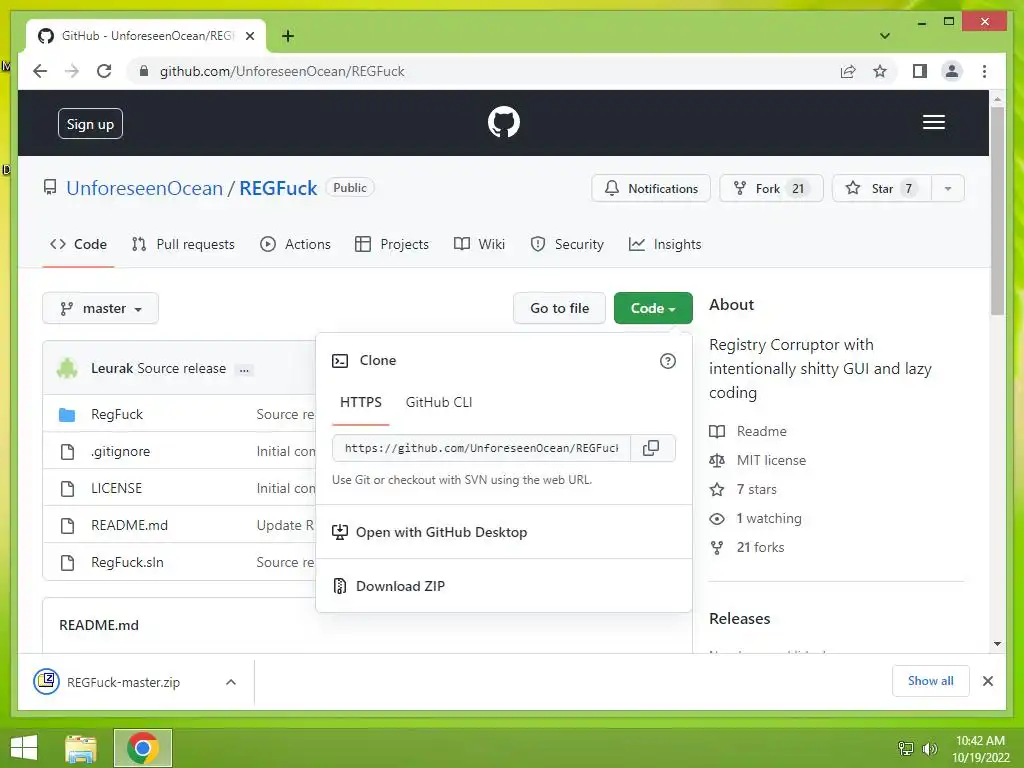The width and height of the screenshot is (1024, 768).
Task: Open README.md file link
Action: click(x=129, y=526)
